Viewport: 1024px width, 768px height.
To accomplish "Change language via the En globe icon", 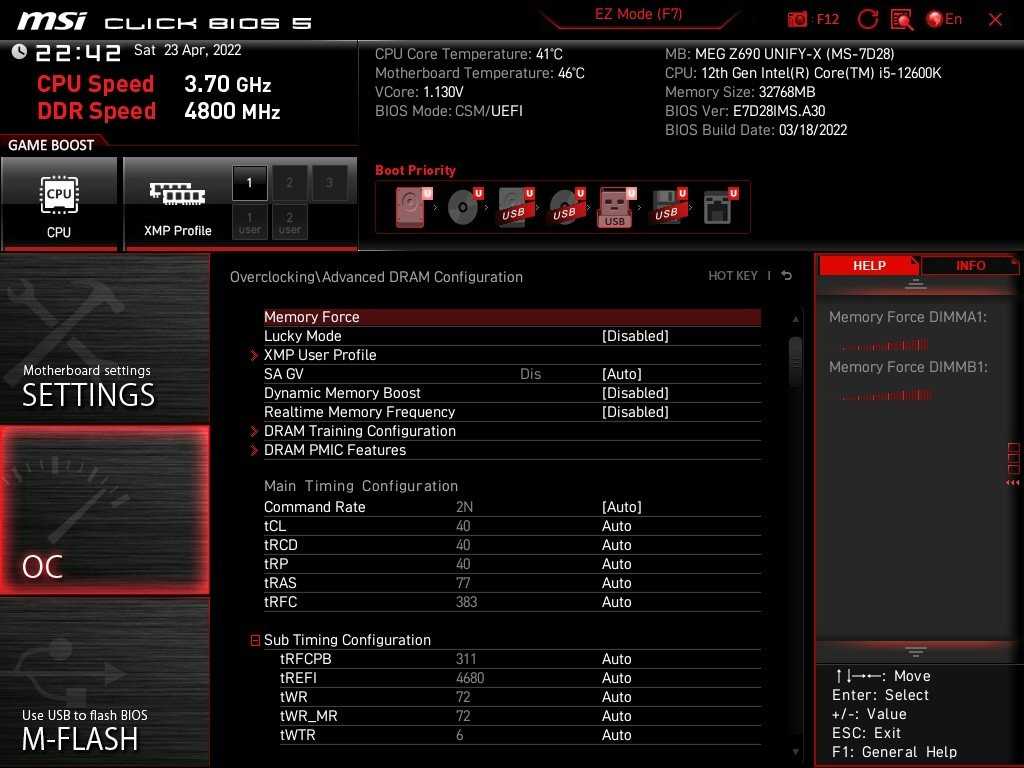I will [x=944, y=19].
